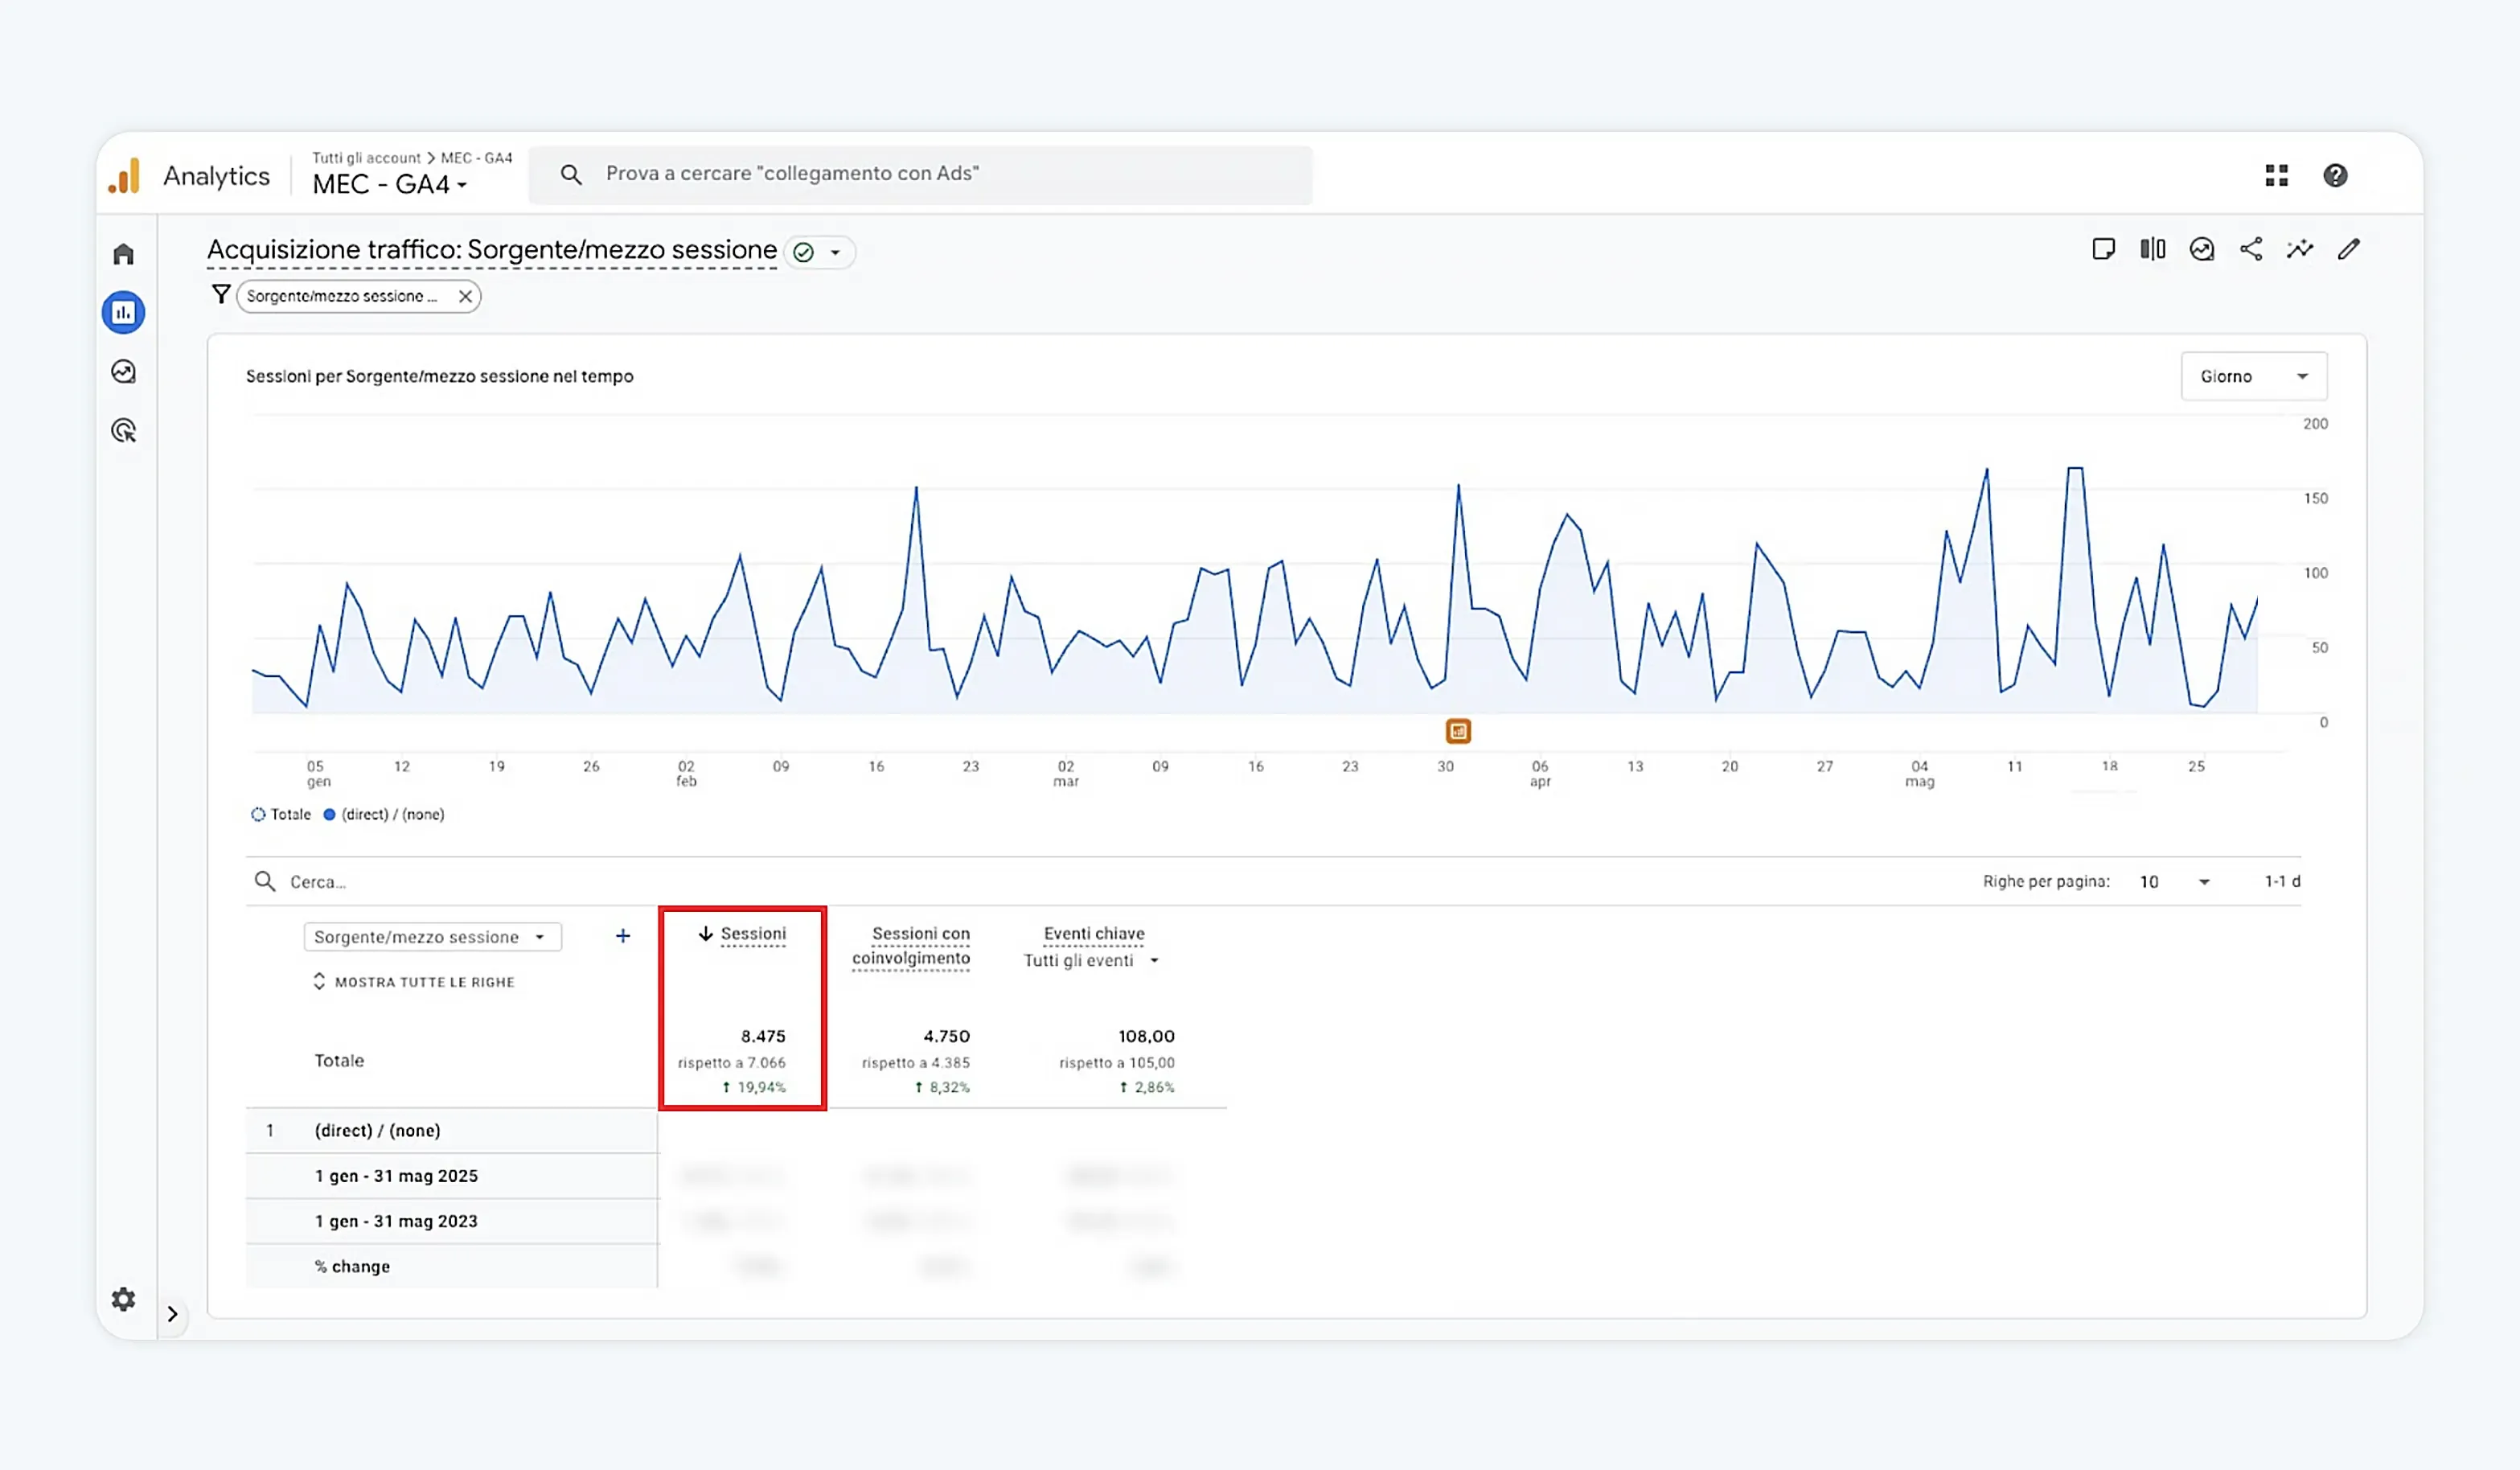
Task: Sort by 'Sessioni con coinvolgimento' column
Action: (911, 946)
